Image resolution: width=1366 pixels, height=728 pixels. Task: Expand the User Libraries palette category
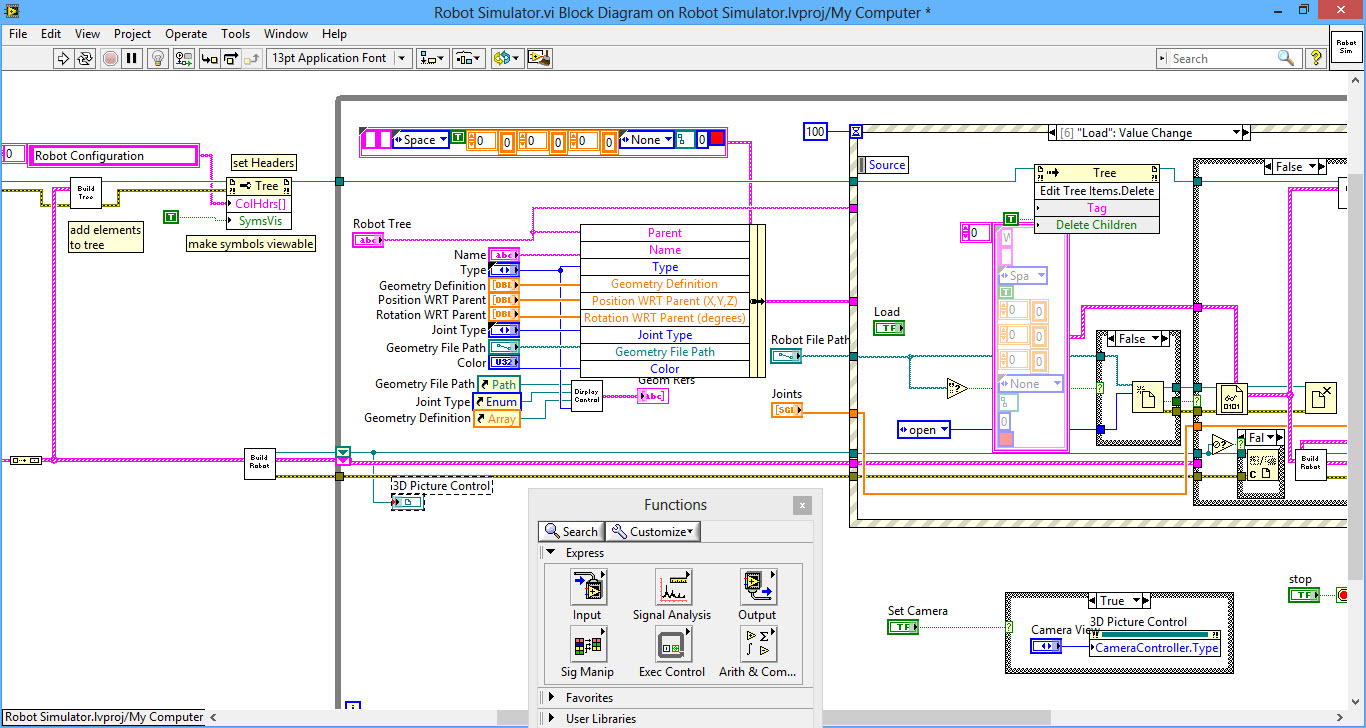[x=549, y=719]
